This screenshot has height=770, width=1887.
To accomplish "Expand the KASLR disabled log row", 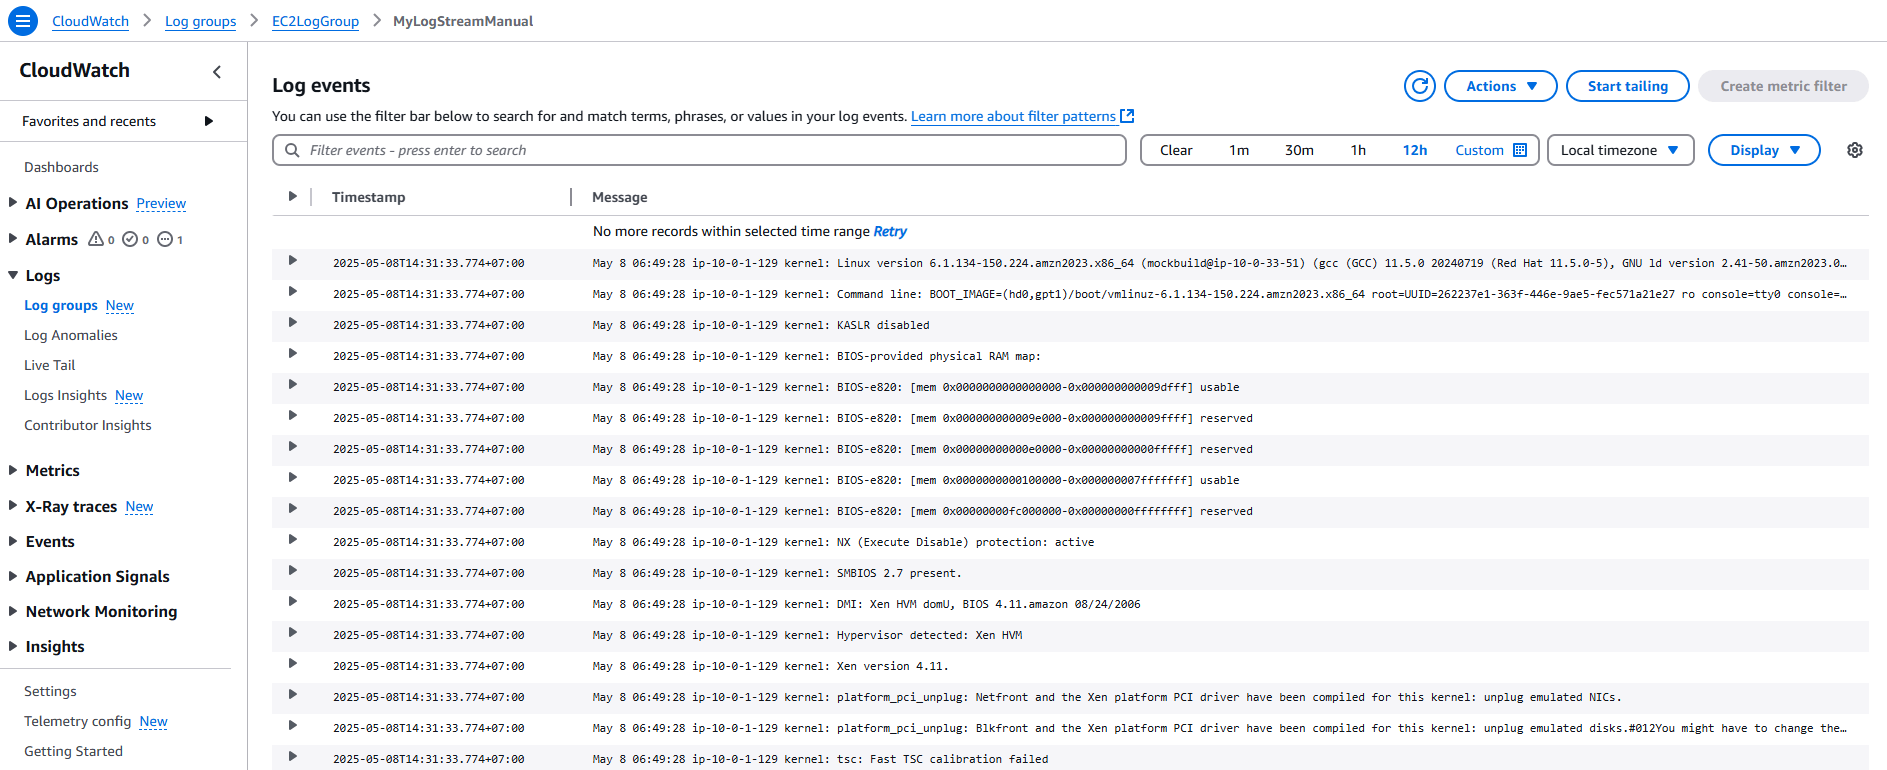I will pyautogui.click(x=292, y=322).
